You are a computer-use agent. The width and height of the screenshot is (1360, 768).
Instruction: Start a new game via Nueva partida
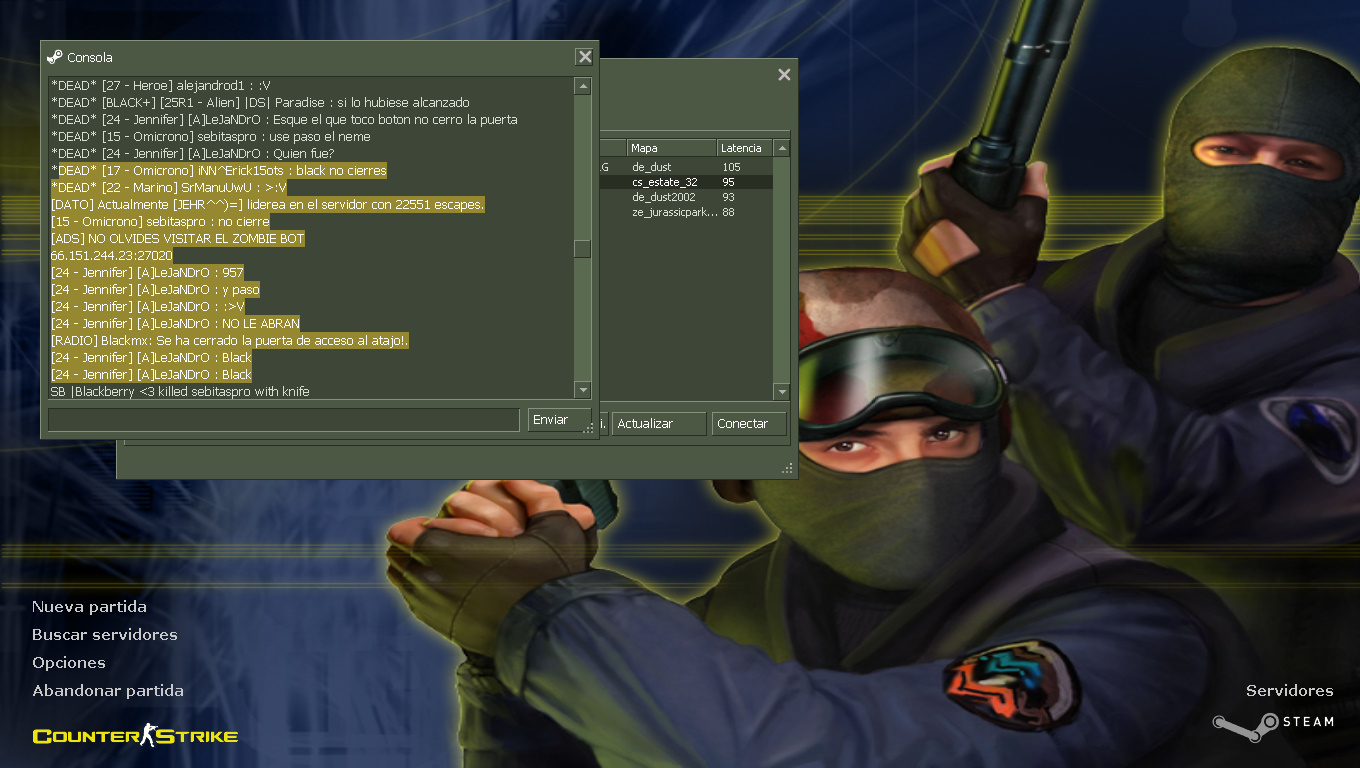[x=89, y=607]
